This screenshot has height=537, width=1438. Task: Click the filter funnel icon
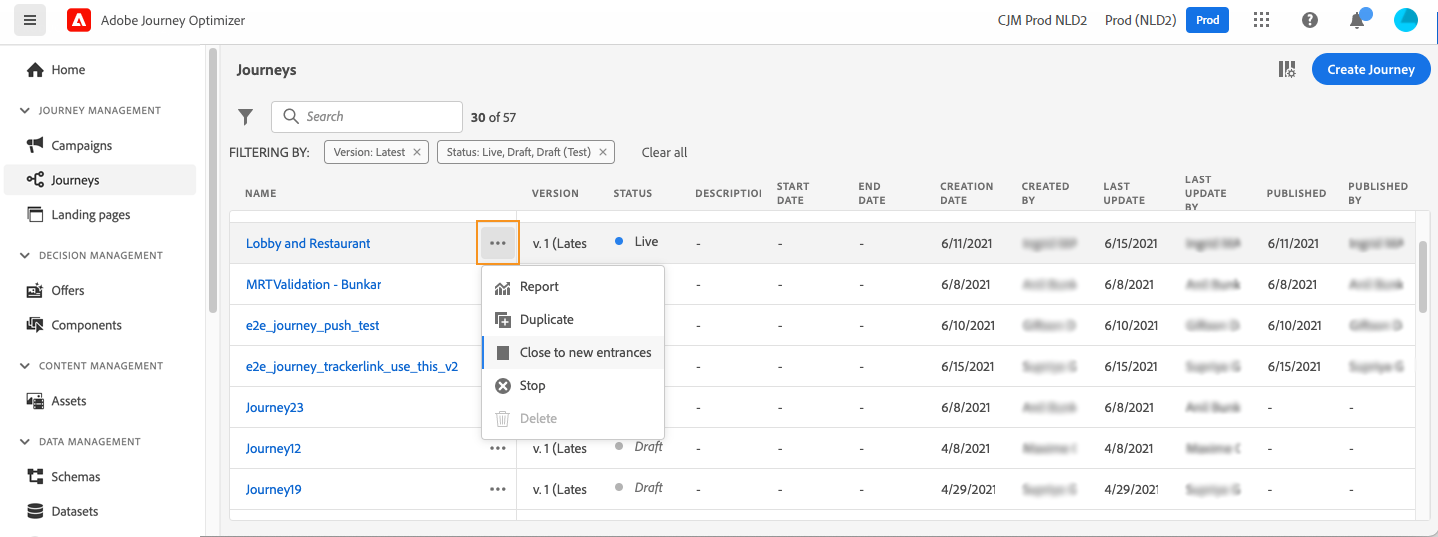pyautogui.click(x=245, y=117)
